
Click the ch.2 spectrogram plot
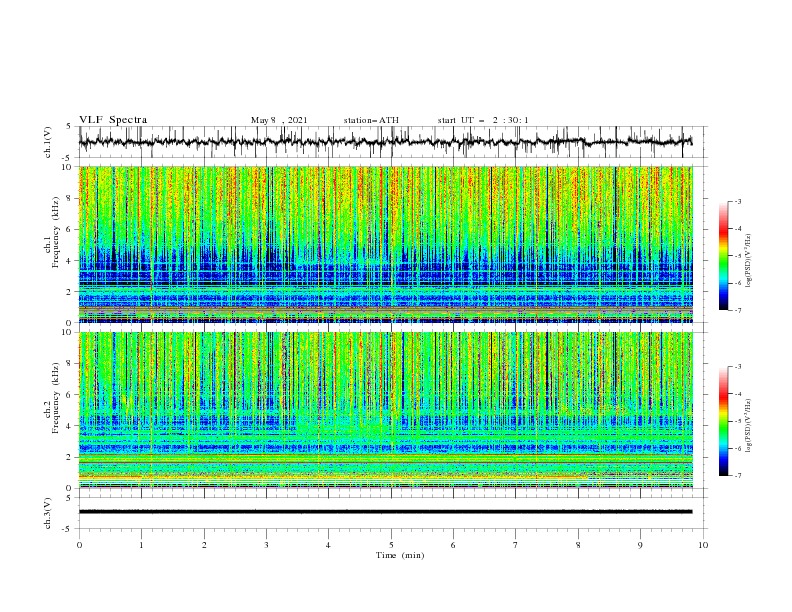tap(385, 410)
